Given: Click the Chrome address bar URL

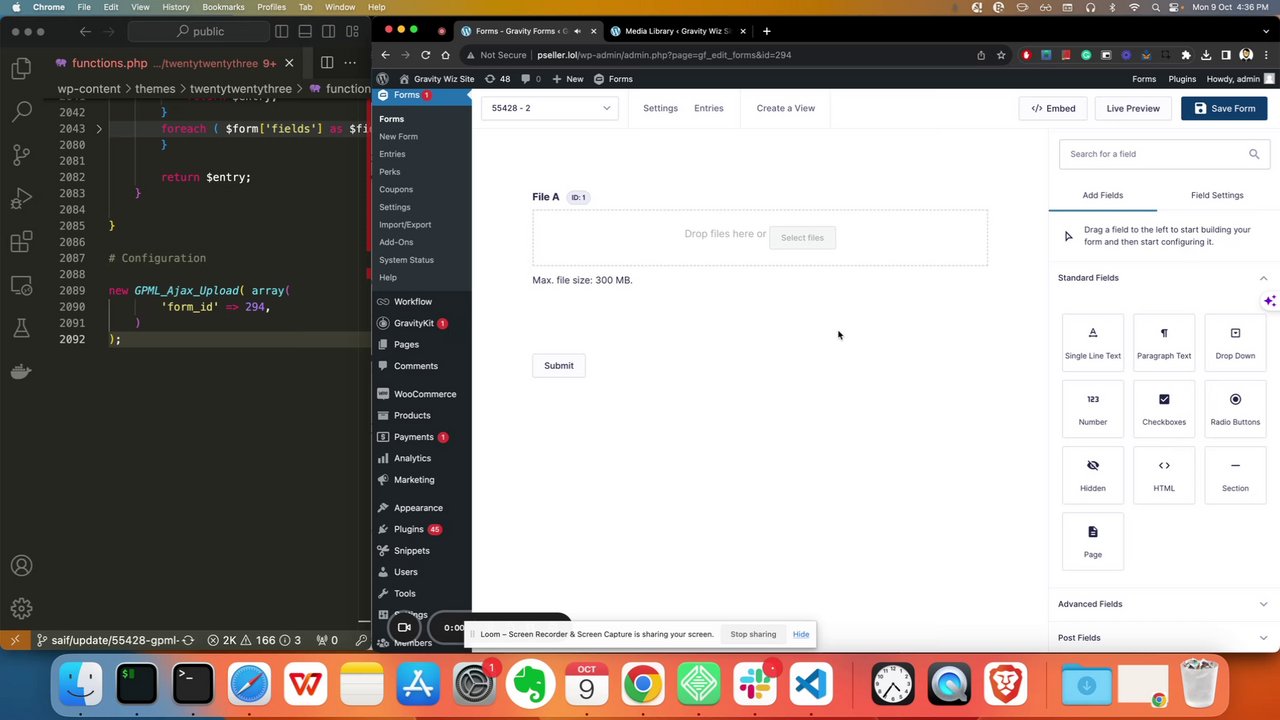Looking at the screenshot, I should [664, 55].
